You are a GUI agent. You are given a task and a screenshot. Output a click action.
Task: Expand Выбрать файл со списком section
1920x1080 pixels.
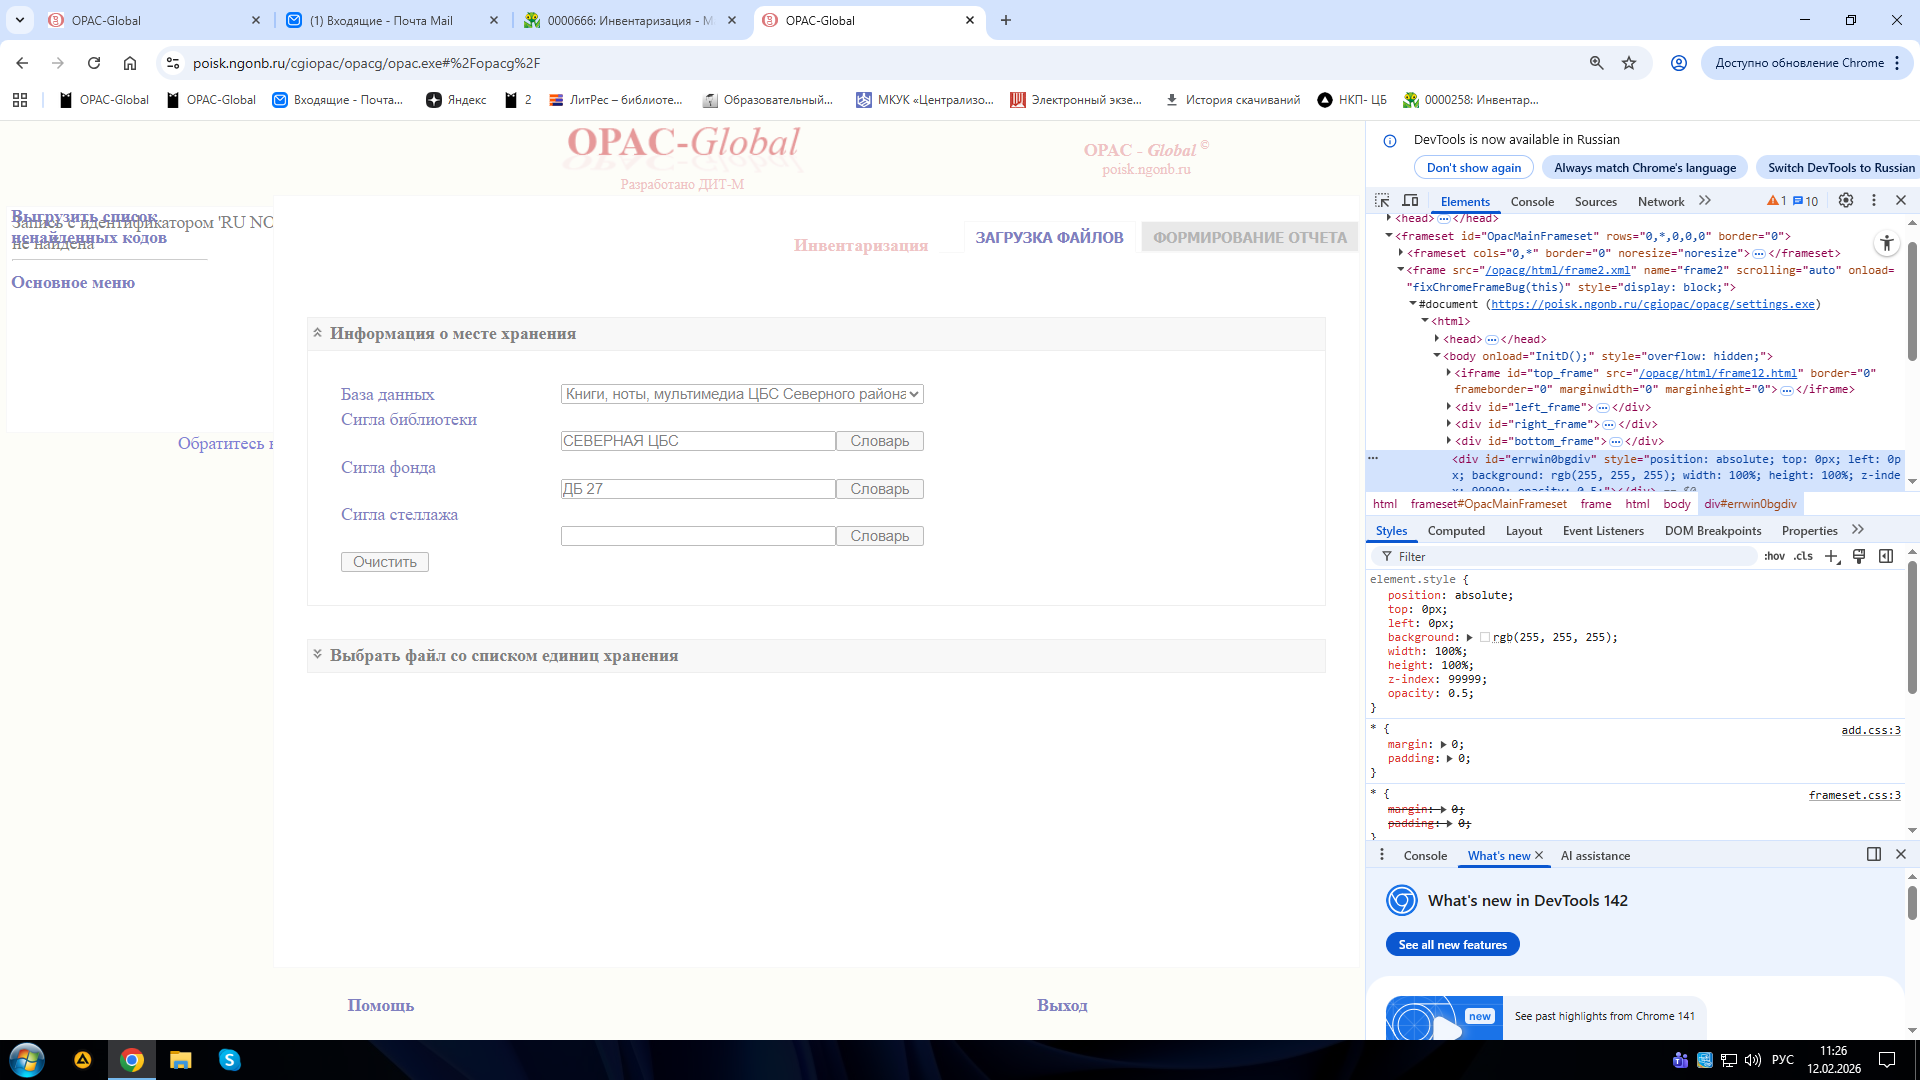click(x=317, y=654)
